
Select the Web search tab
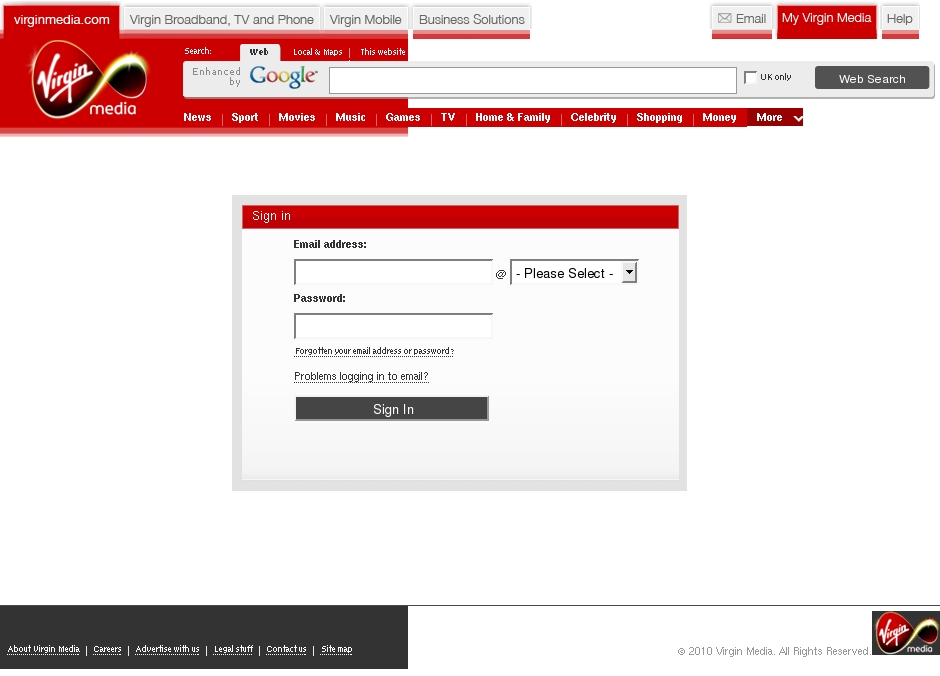point(259,52)
